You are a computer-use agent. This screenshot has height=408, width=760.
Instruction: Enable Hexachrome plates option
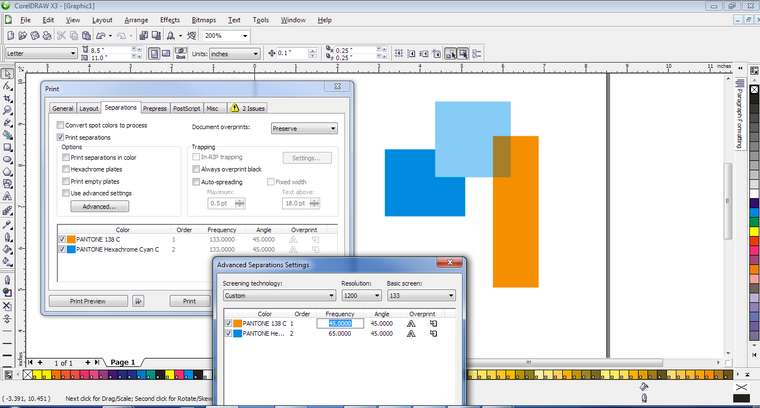(x=66, y=169)
